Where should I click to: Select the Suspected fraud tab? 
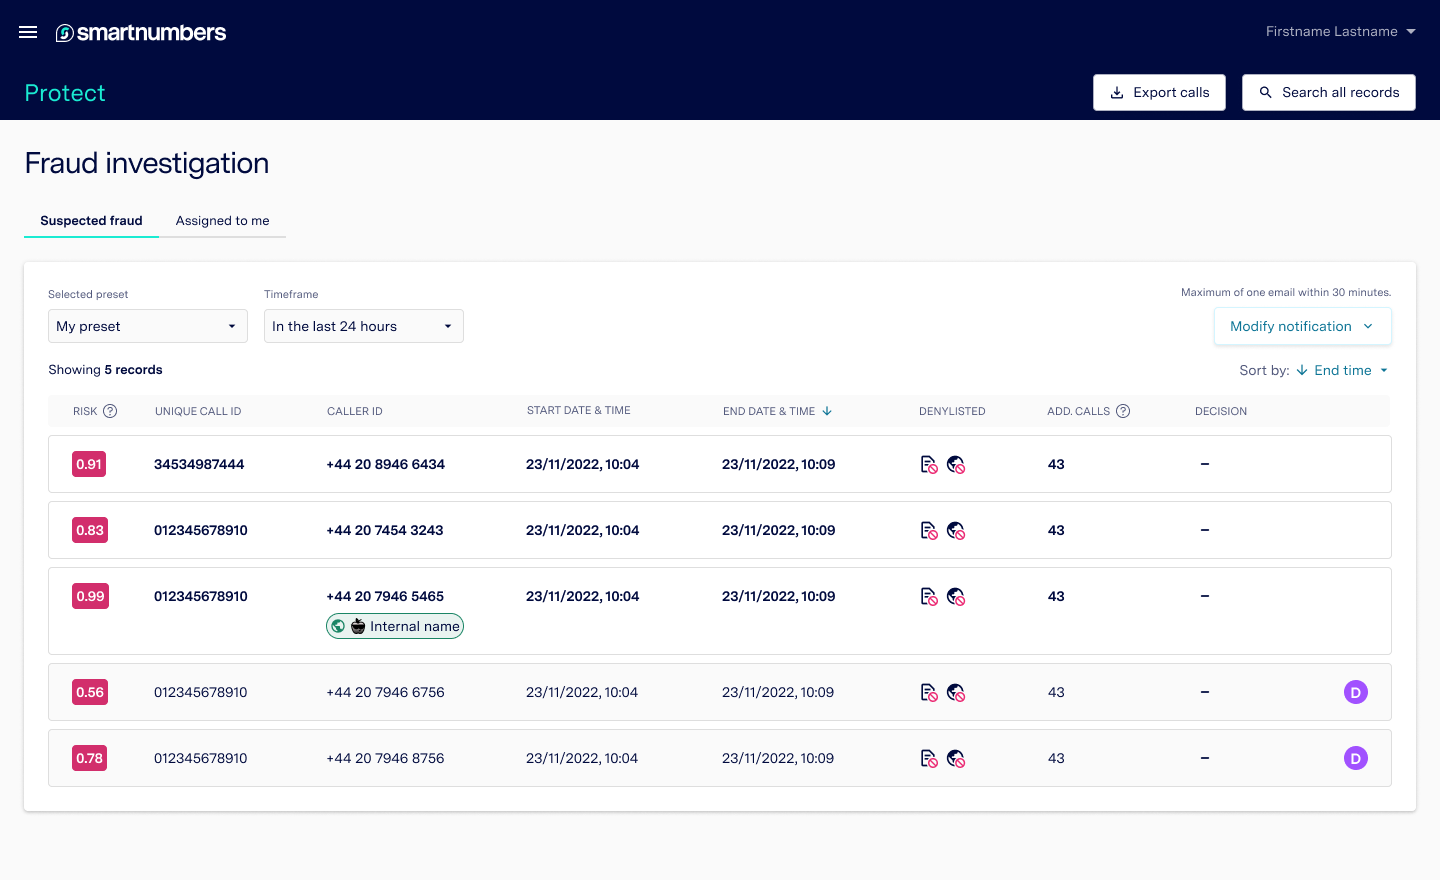[91, 221]
